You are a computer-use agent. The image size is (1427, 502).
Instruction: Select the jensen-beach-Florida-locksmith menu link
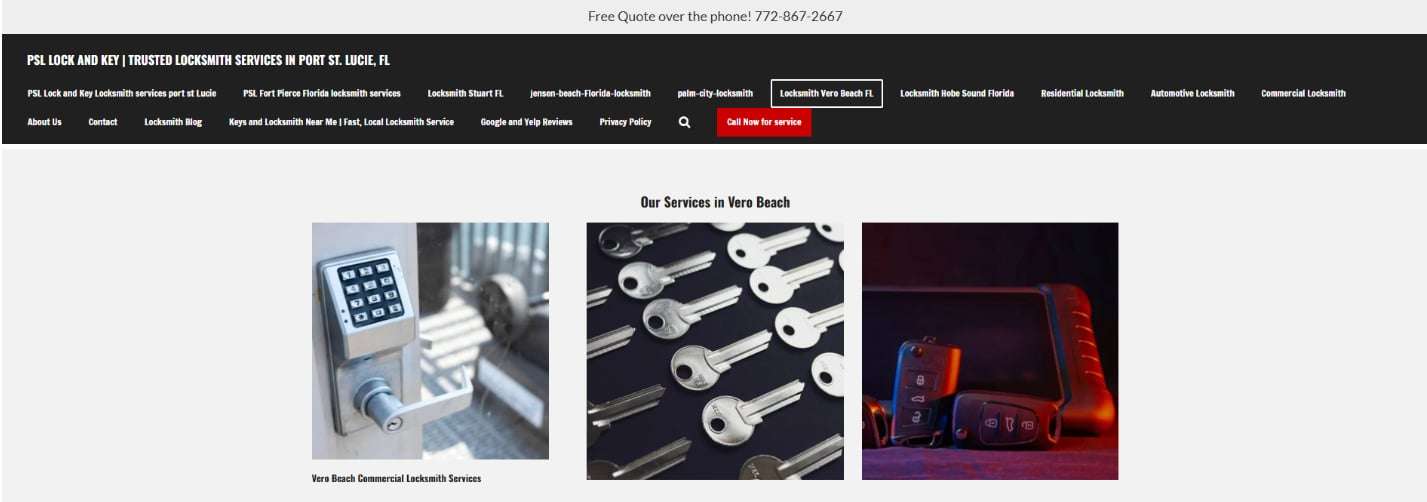590,93
